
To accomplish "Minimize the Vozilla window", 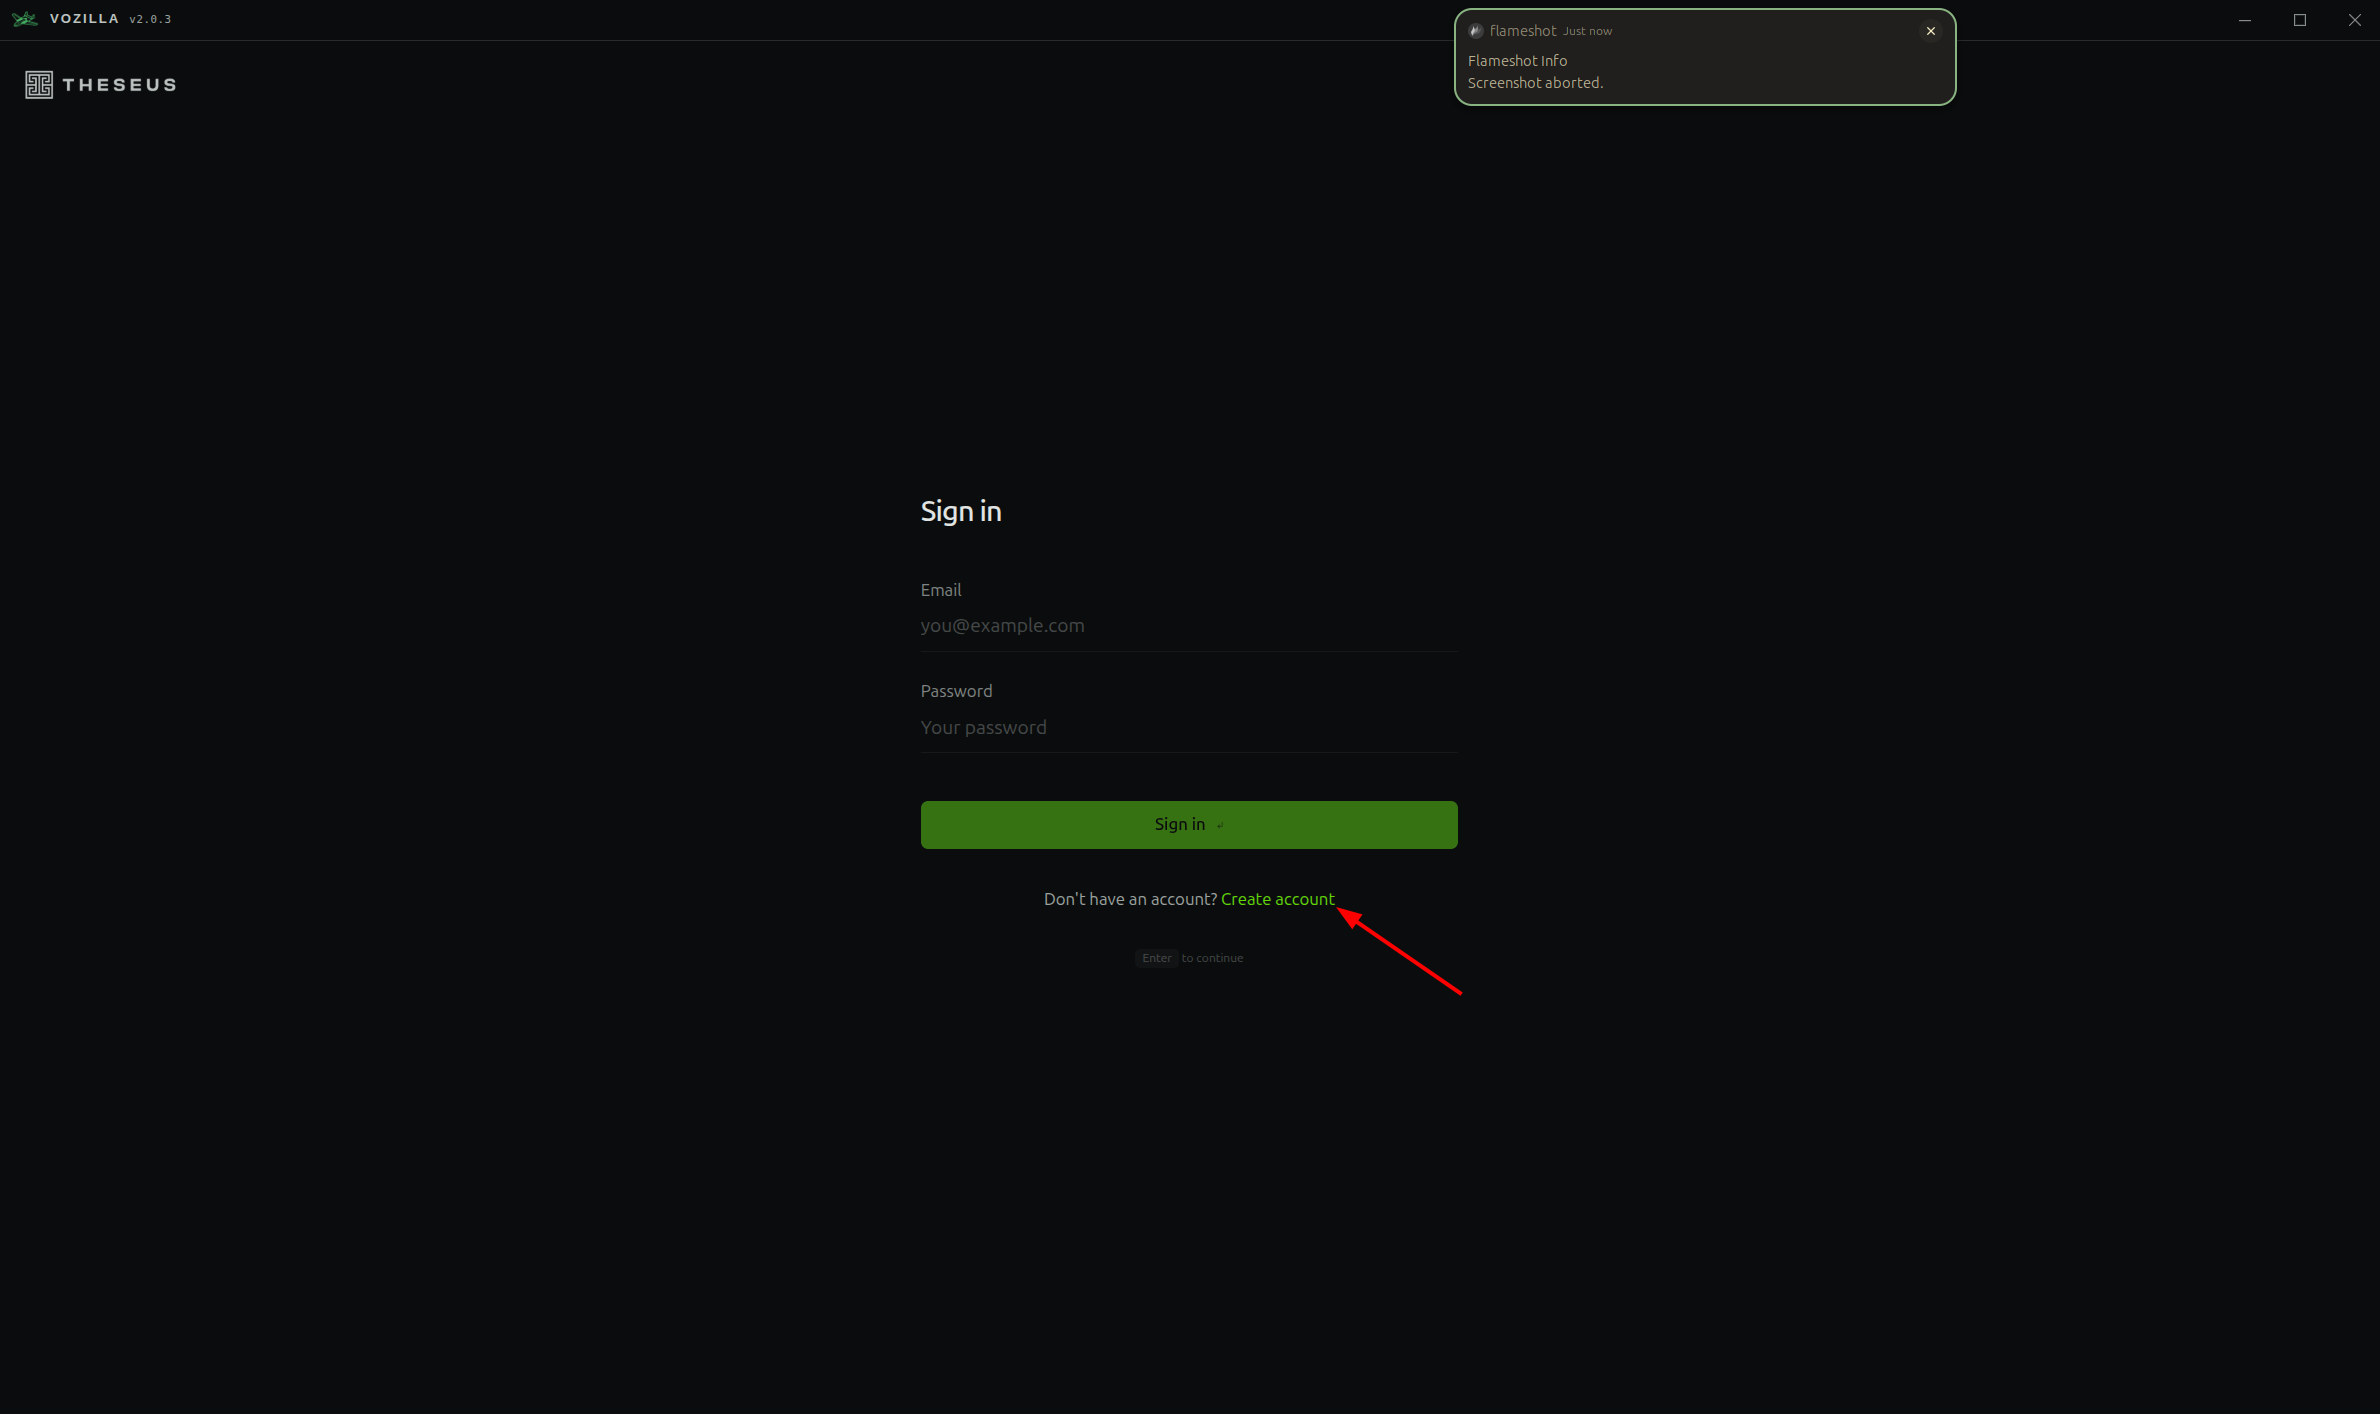I will (2244, 20).
